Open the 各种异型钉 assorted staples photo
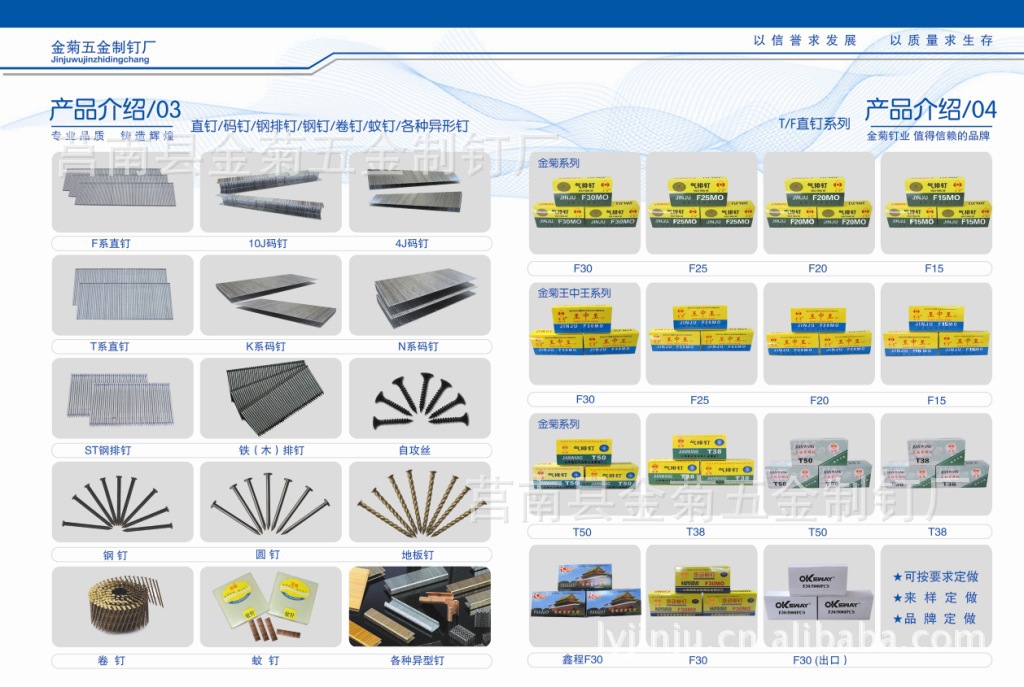The width and height of the screenshot is (1024, 687). tap(420, 607)
